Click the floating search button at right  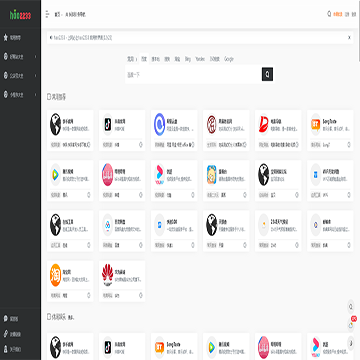[351, 306]
